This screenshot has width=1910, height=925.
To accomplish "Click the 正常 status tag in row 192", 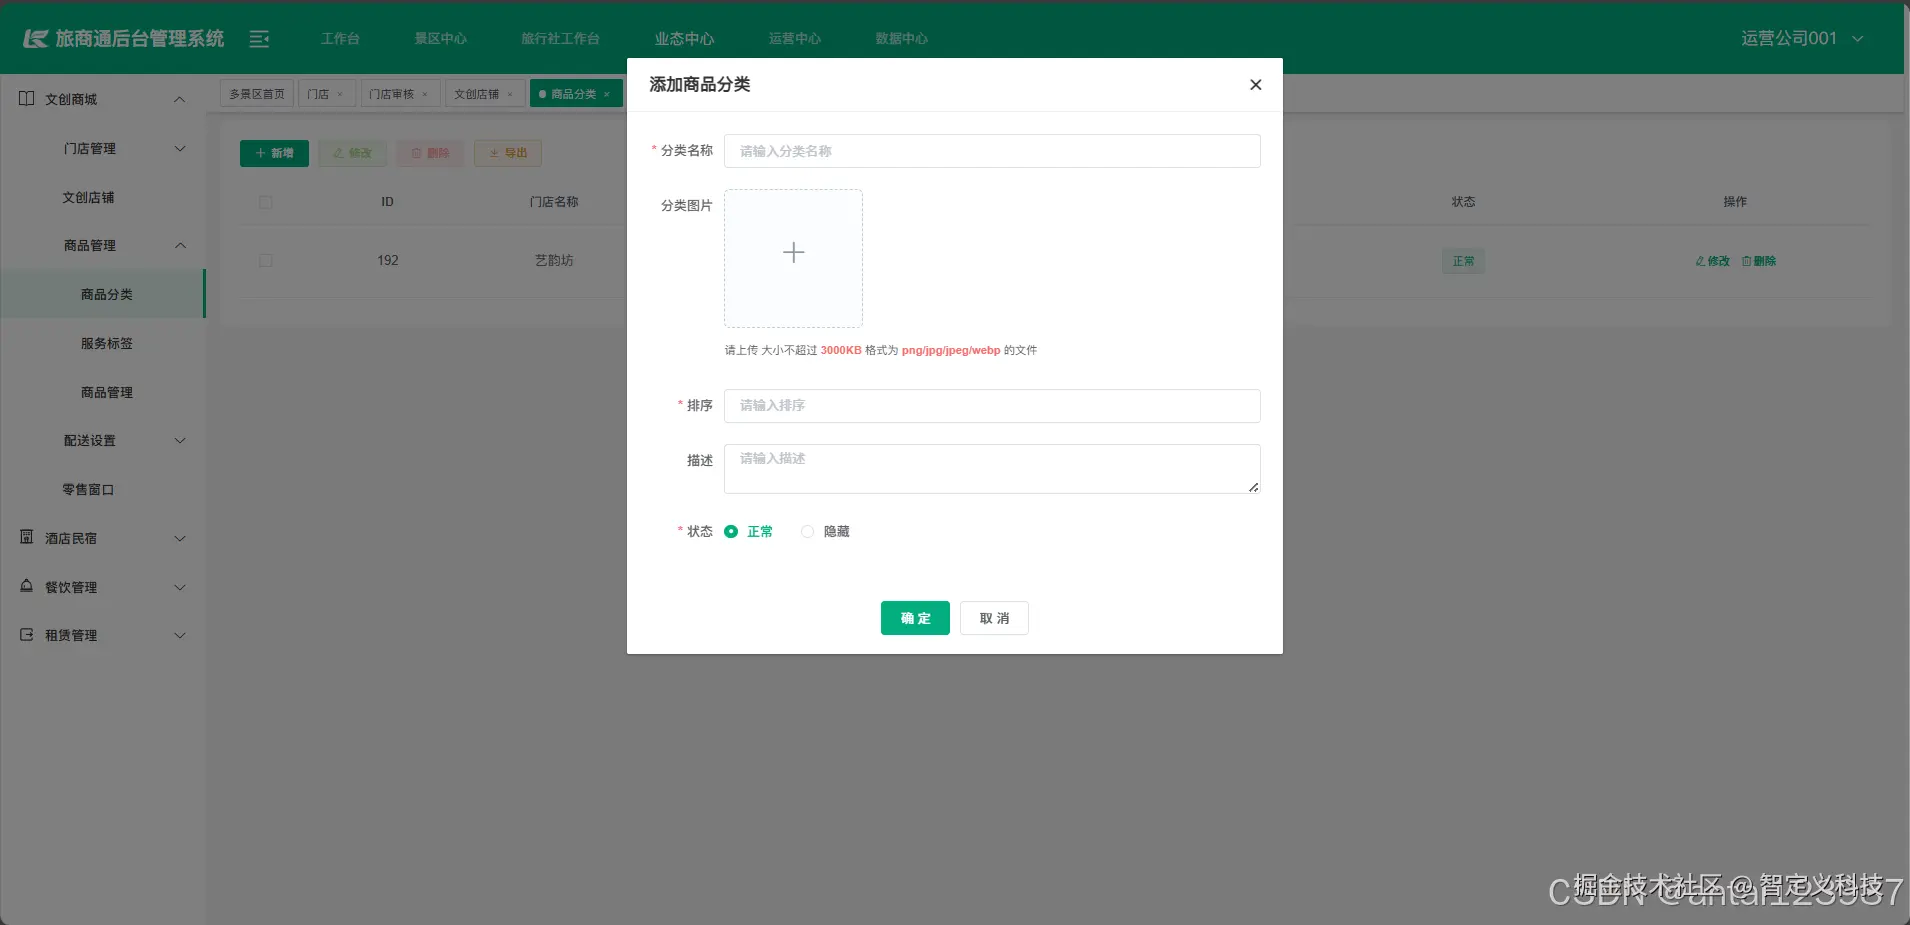I will pos(1463,261).
